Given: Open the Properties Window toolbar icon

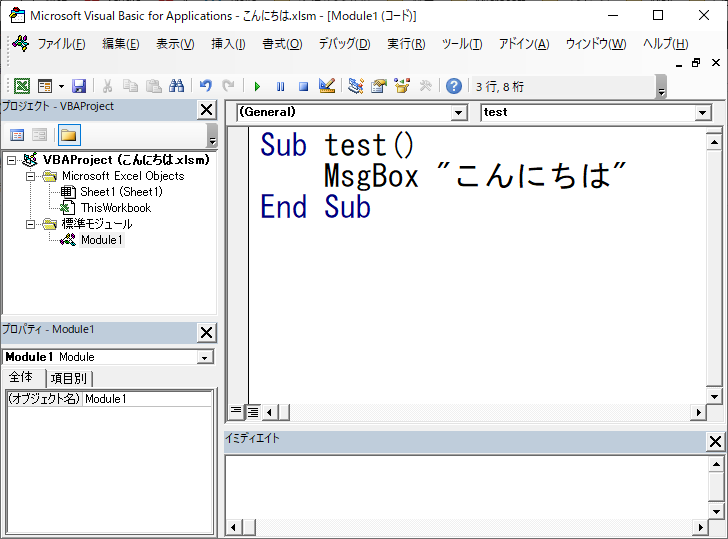Looking at the screenshot, I should pyautogui.click(x=379, y=86).
